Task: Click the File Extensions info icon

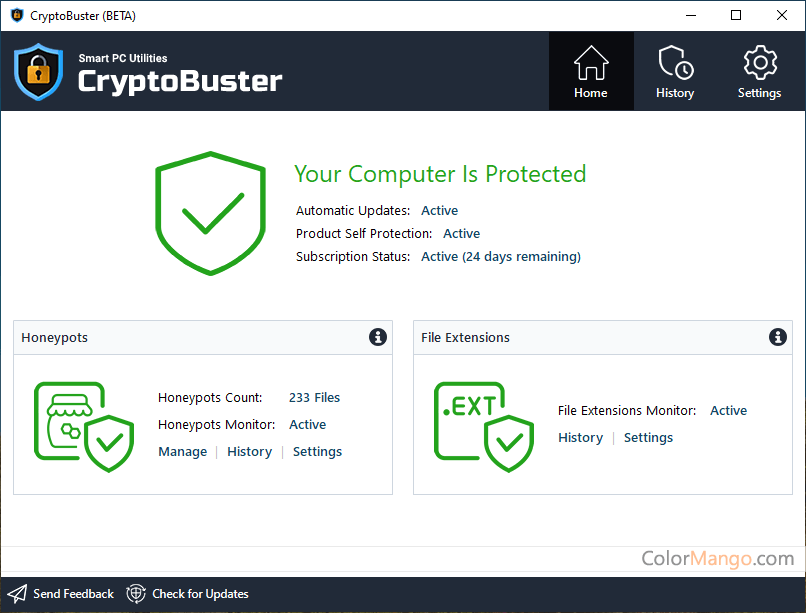Action: tap(778, 337)
